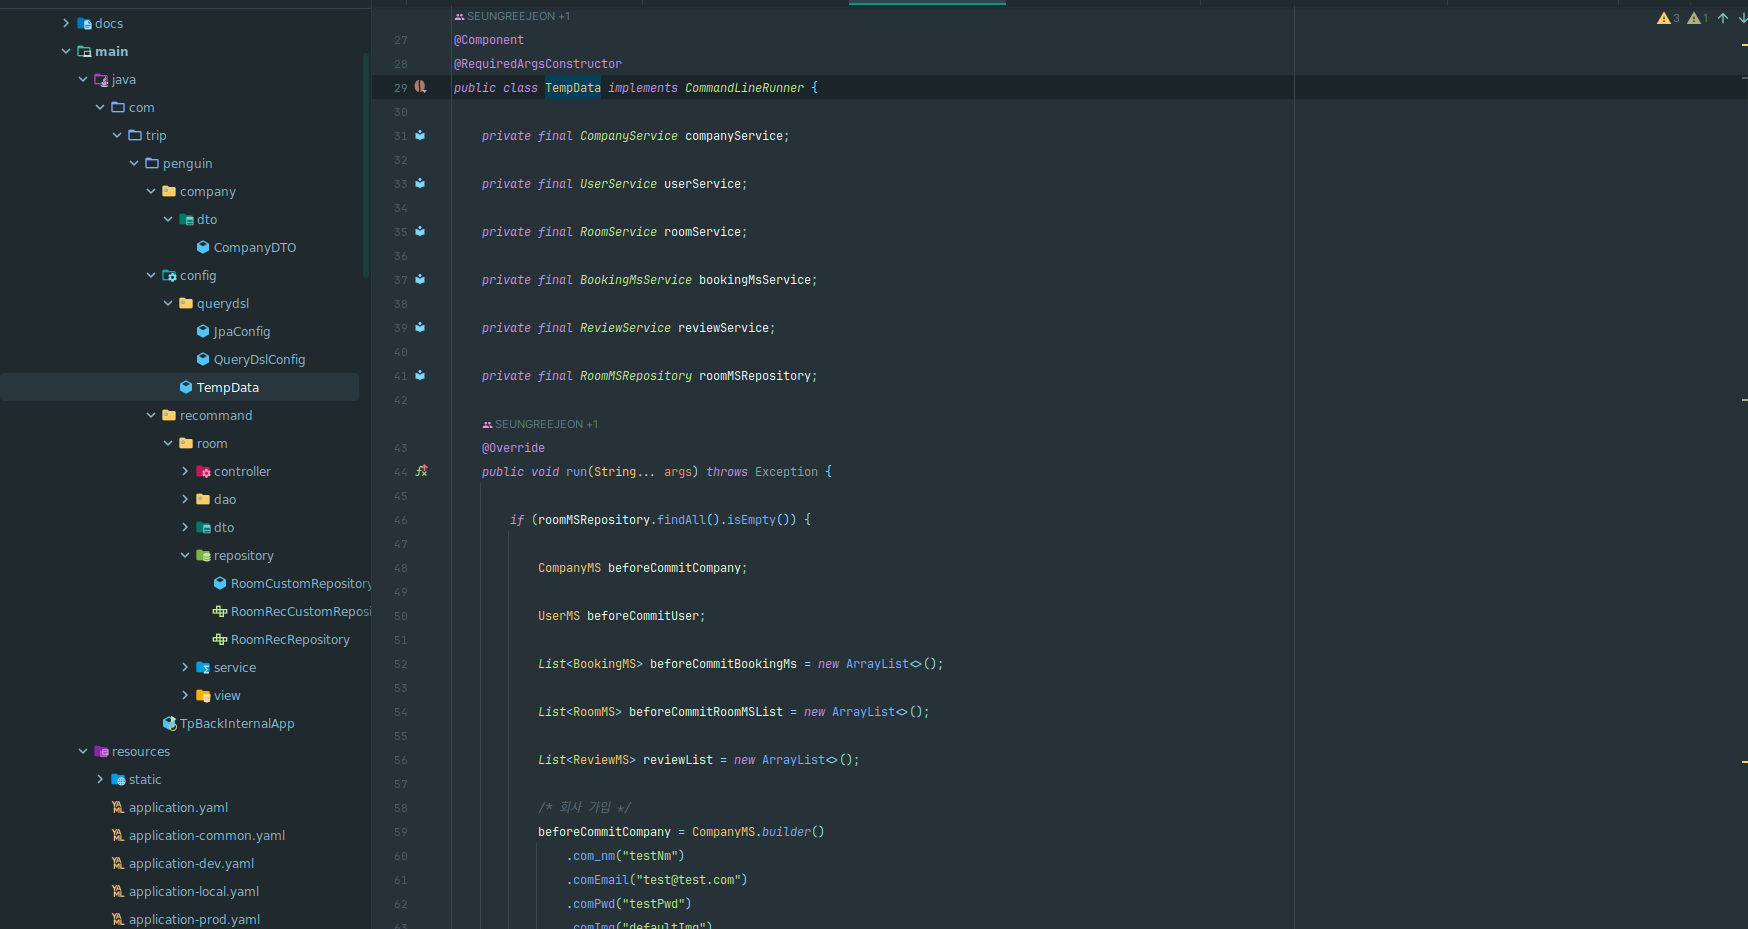
Task: Select the dto folder under room
Action: [x=216, y=527]
